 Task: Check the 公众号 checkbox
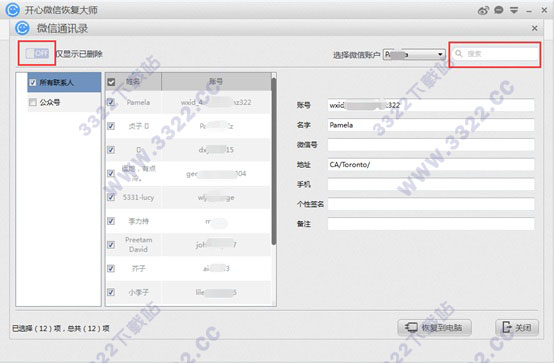(33, 103)
